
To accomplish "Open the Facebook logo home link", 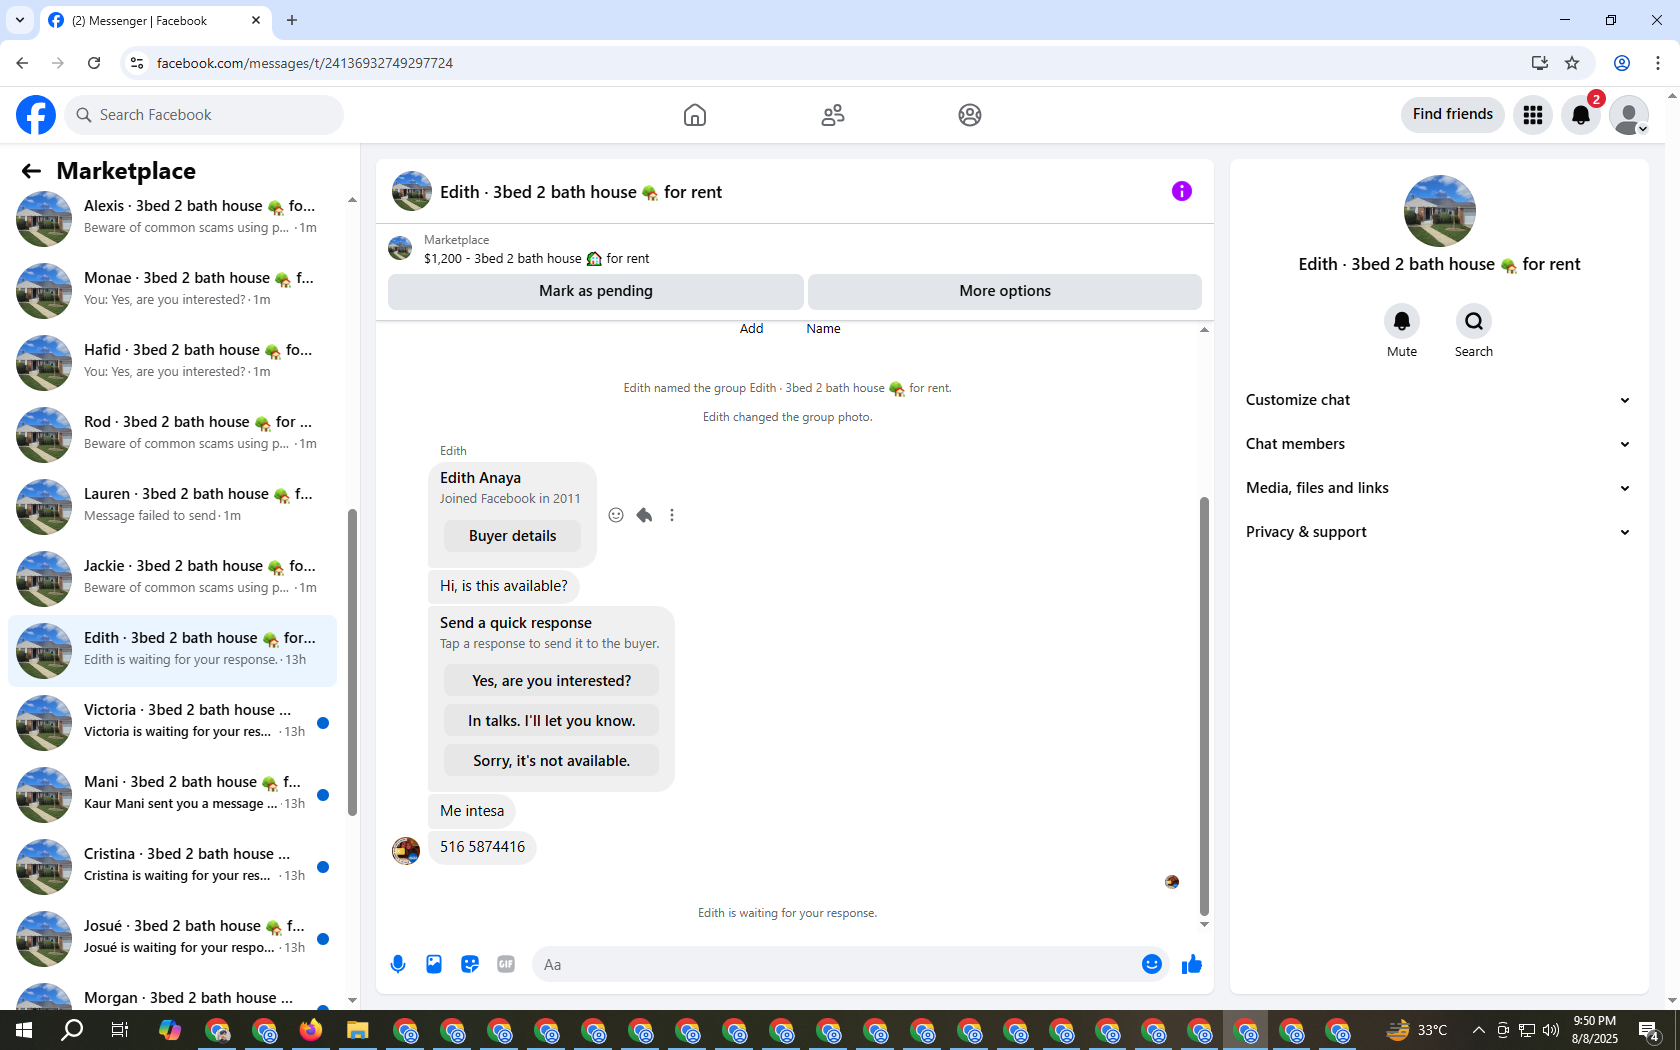I will [36, 115].
